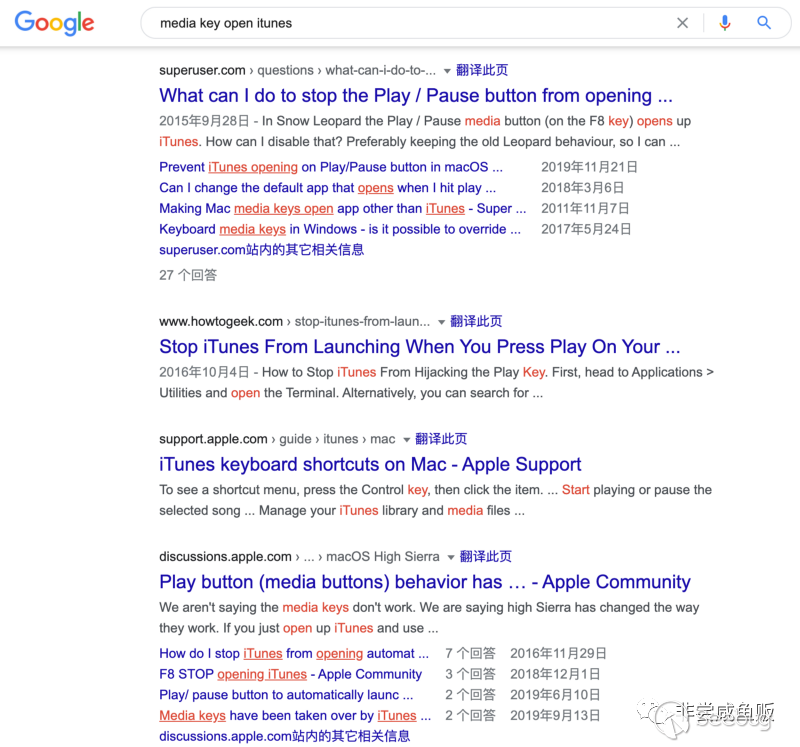The width and height of the screenshot is (800, 747).
Task: Clear the search box with the X icon
Action: tap(682, 23)
